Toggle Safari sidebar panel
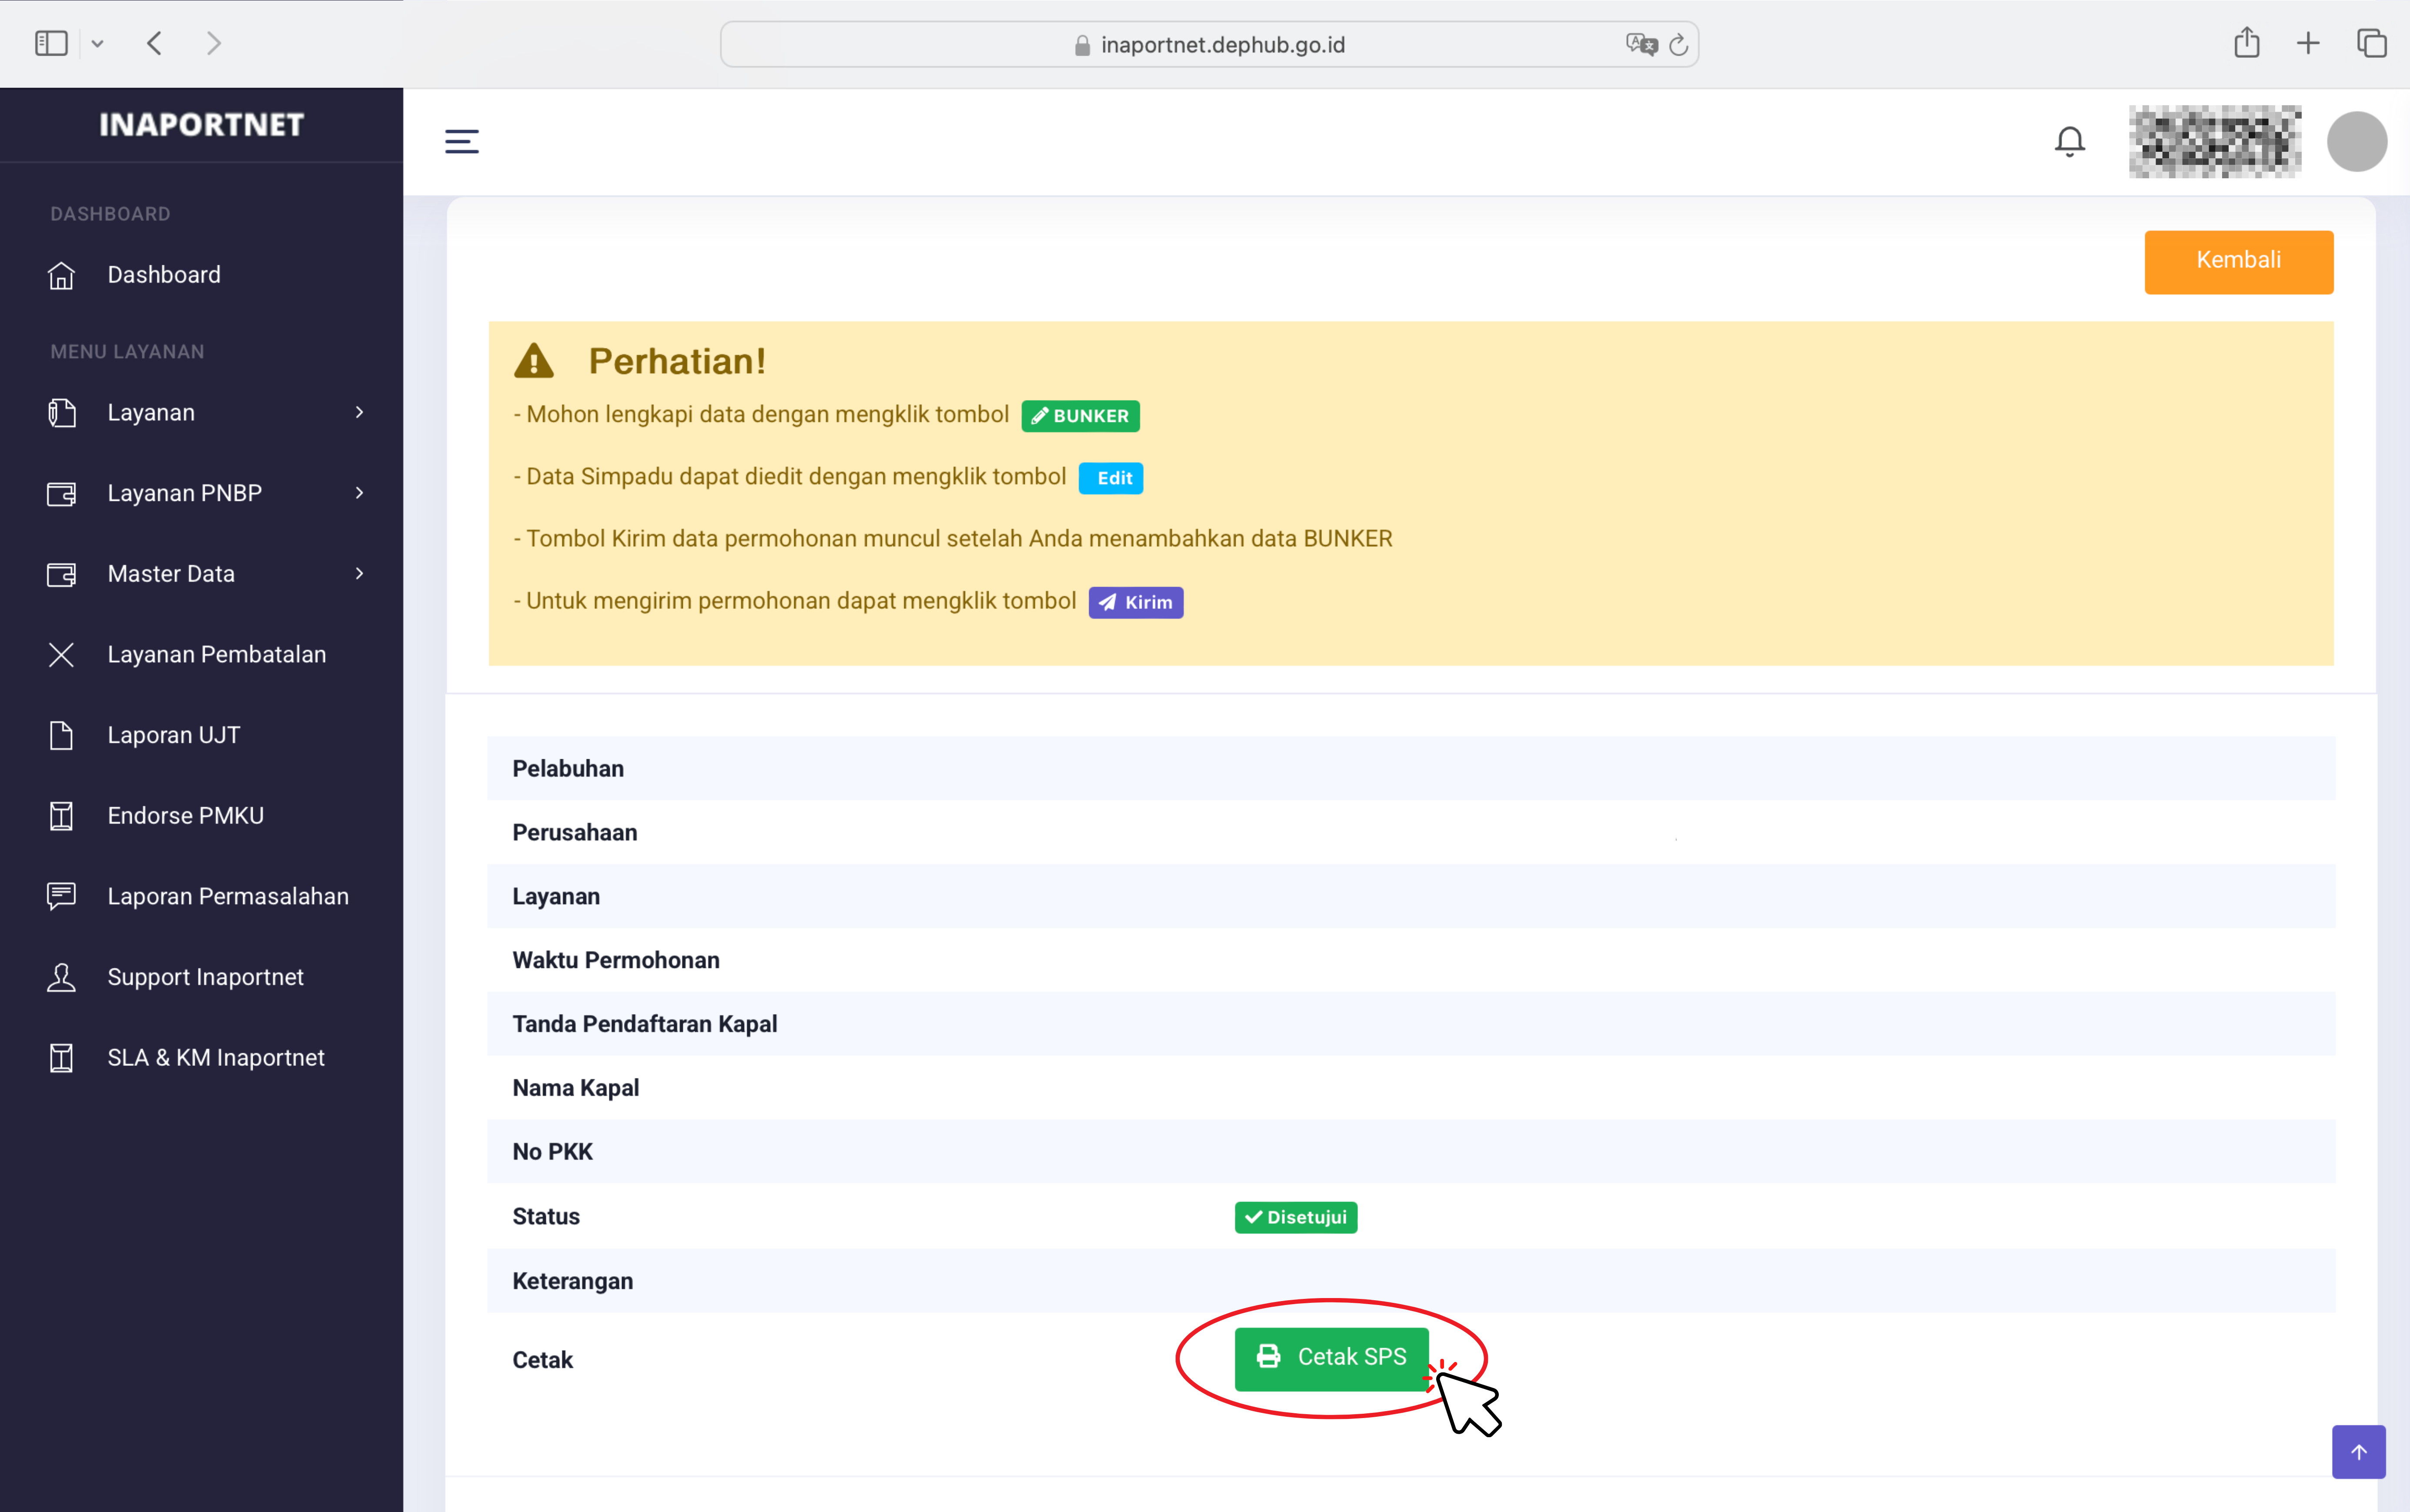This screenshot has height=1512, width=2410. [x=51, y=43]
